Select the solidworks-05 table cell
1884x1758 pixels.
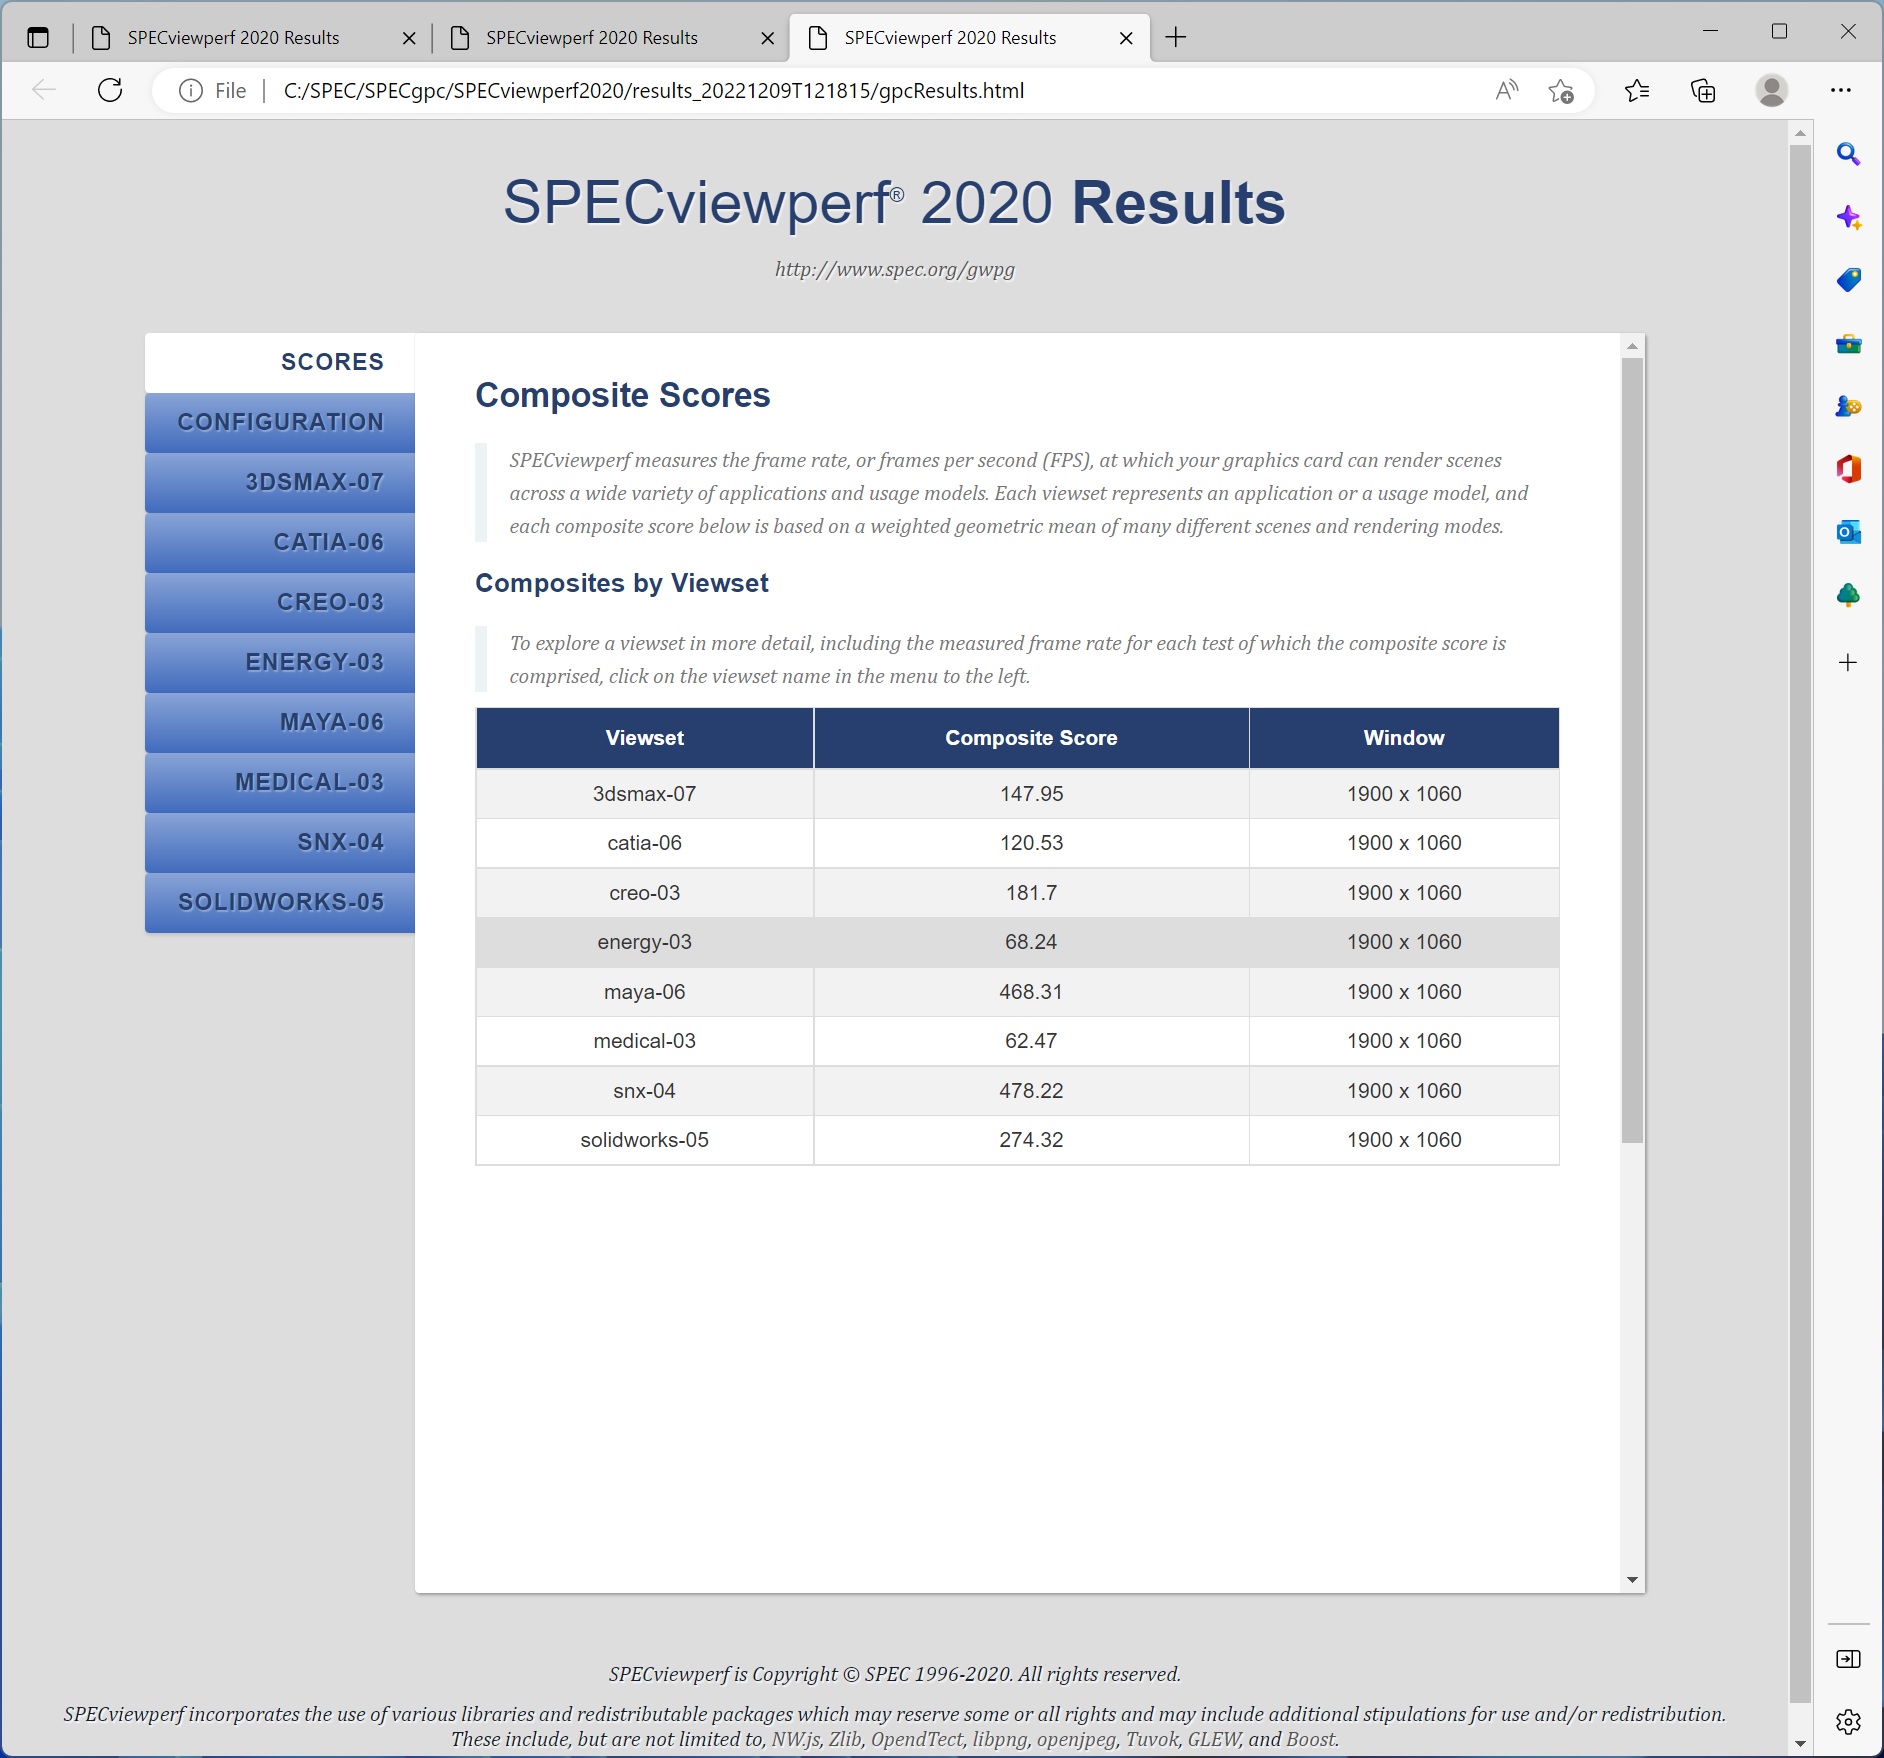coord(645,1140)
